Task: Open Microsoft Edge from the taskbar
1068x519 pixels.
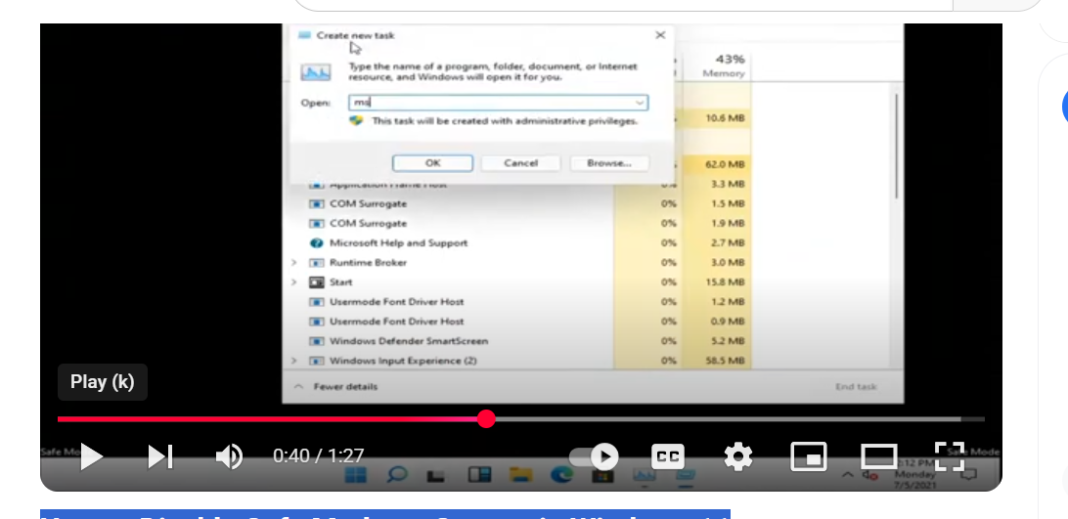Action: (x=561, y=475)
